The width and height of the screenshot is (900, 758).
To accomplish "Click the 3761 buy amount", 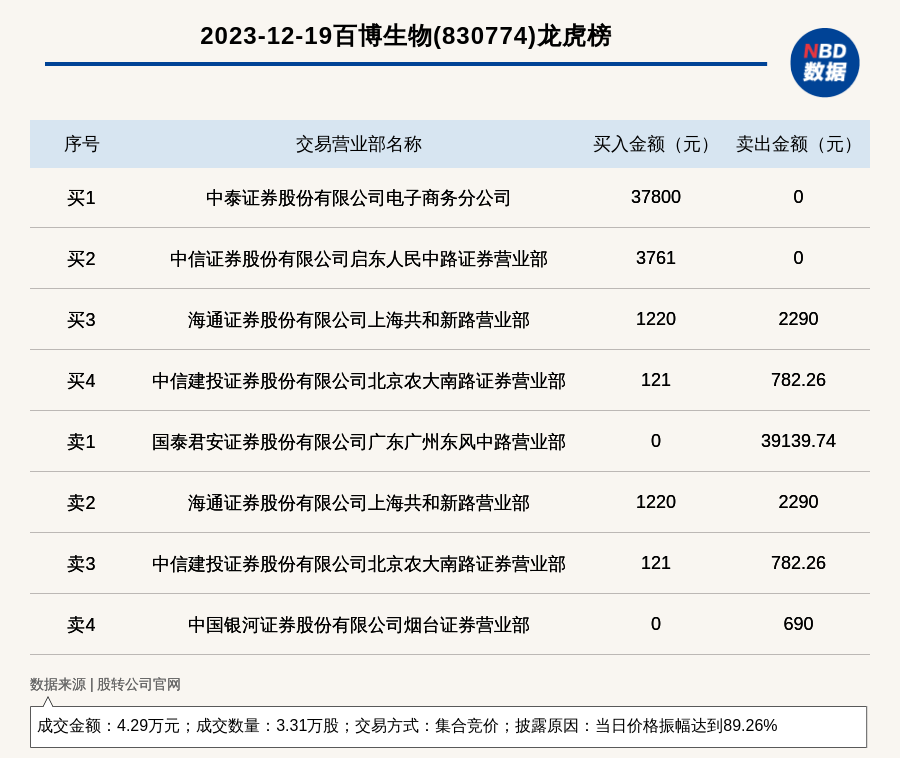I will click(x=655, y=258).
